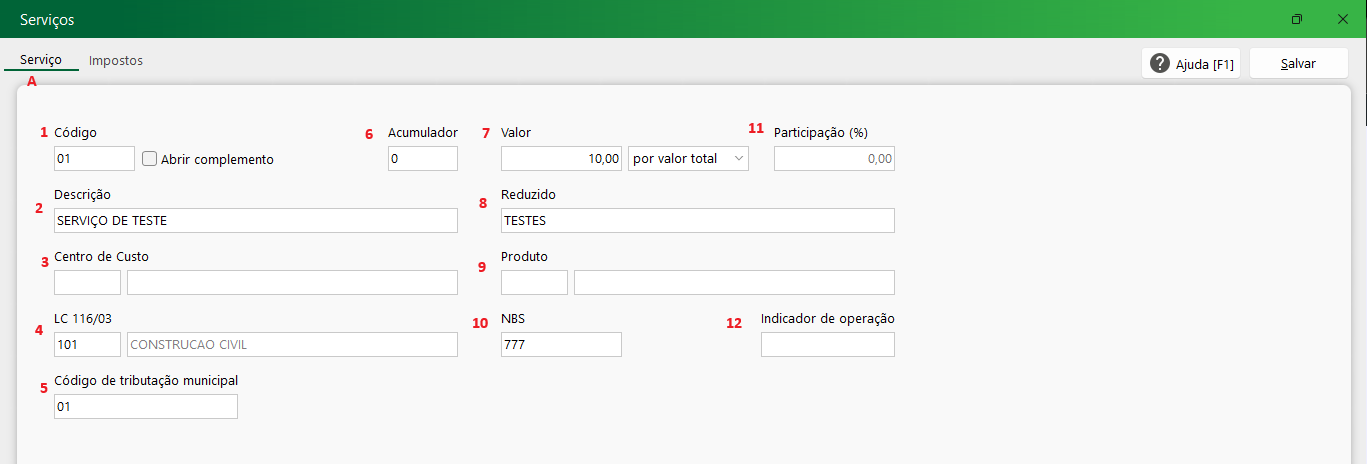Click the Código input field
The image size is (1367, 464).
94,158
